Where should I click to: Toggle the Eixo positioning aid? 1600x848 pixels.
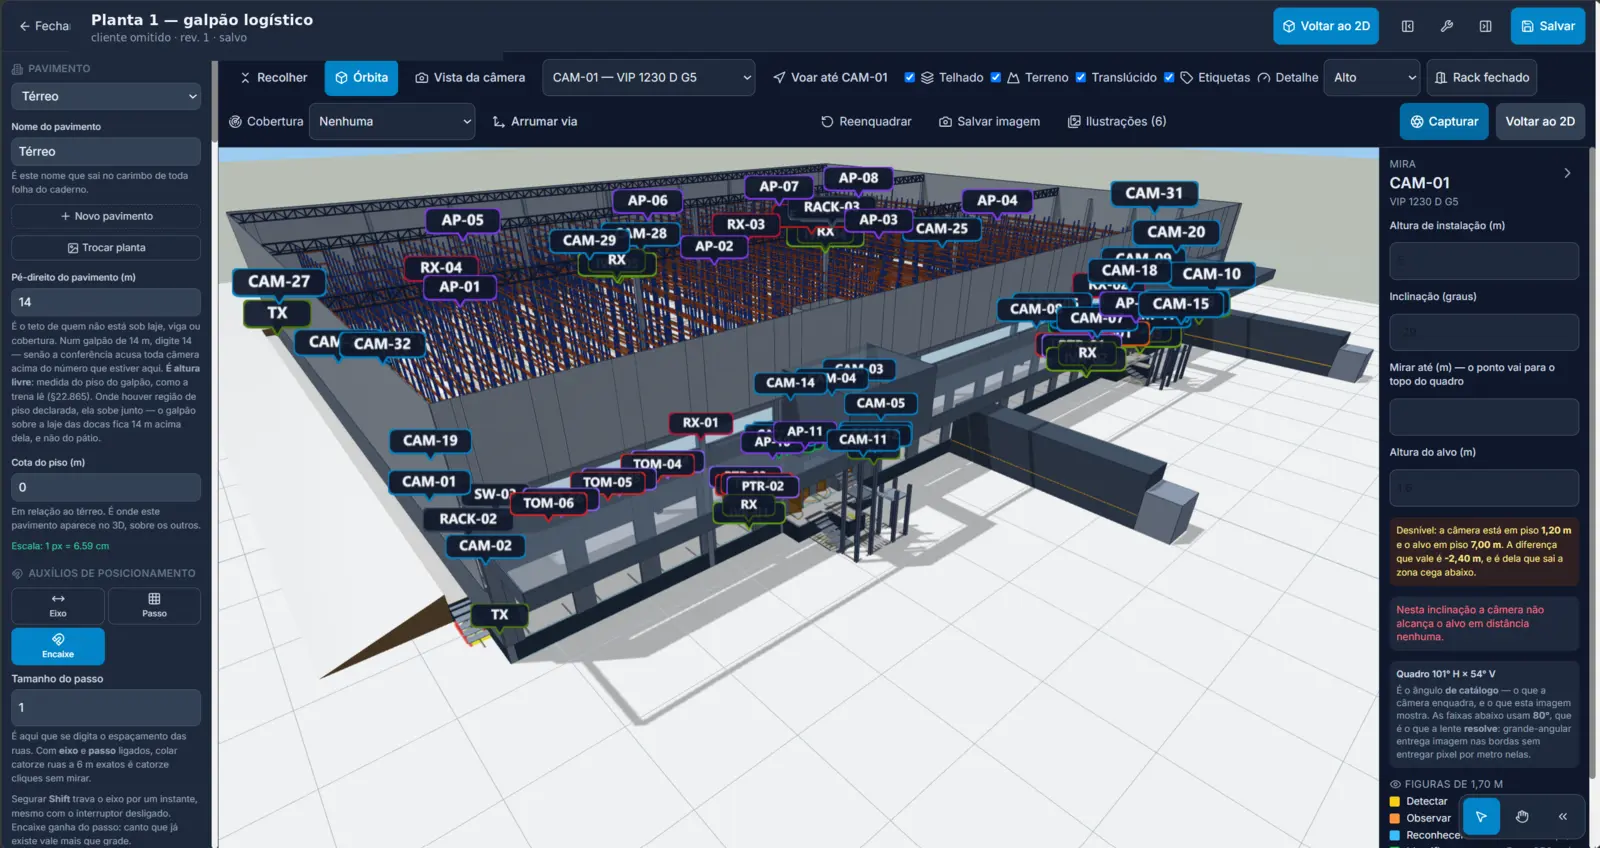point(58,605)
